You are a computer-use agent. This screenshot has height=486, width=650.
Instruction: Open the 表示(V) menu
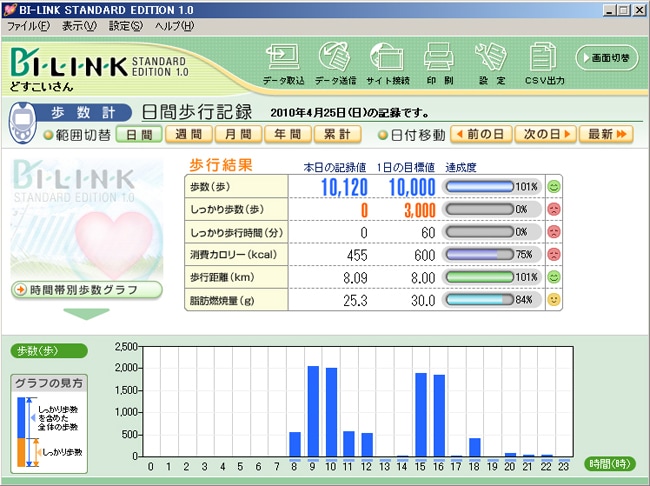79,26
